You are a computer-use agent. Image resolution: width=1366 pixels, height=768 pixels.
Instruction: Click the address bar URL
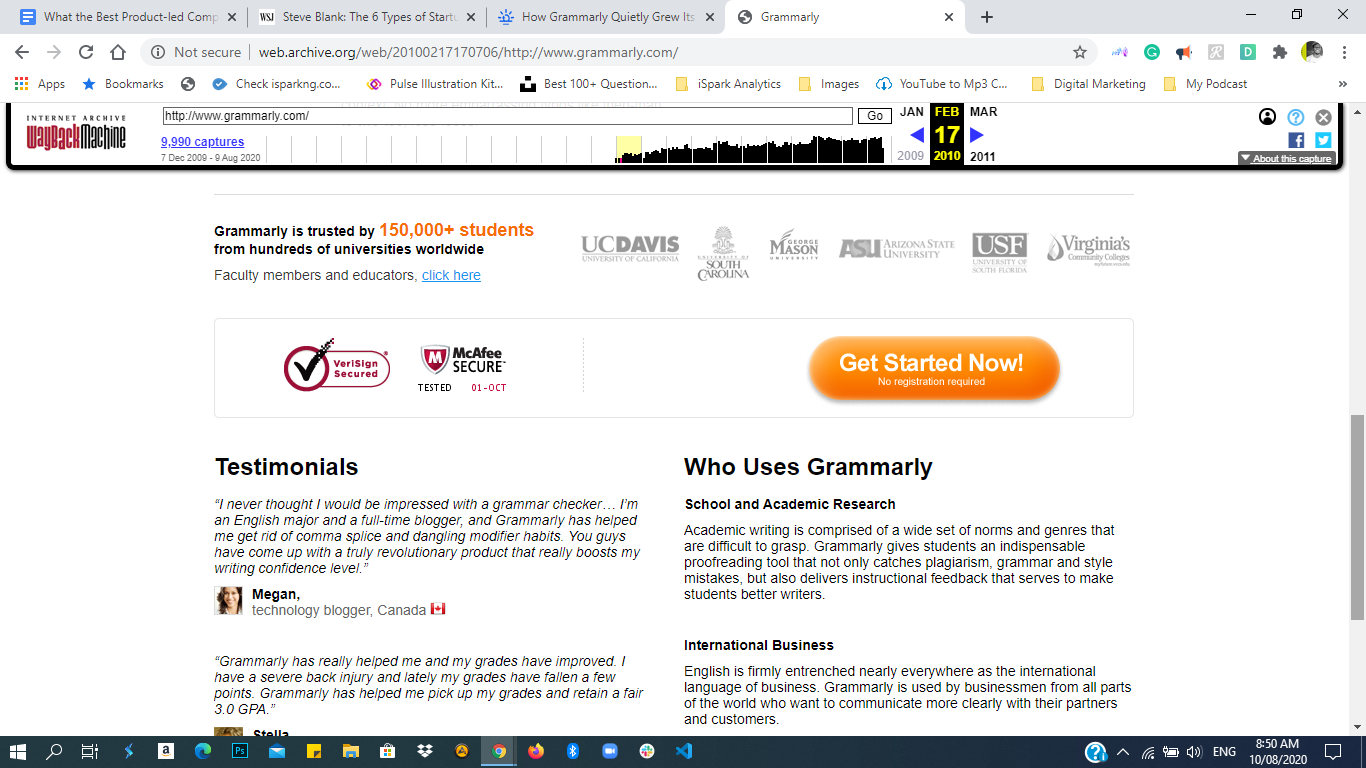tap(468, 52)
